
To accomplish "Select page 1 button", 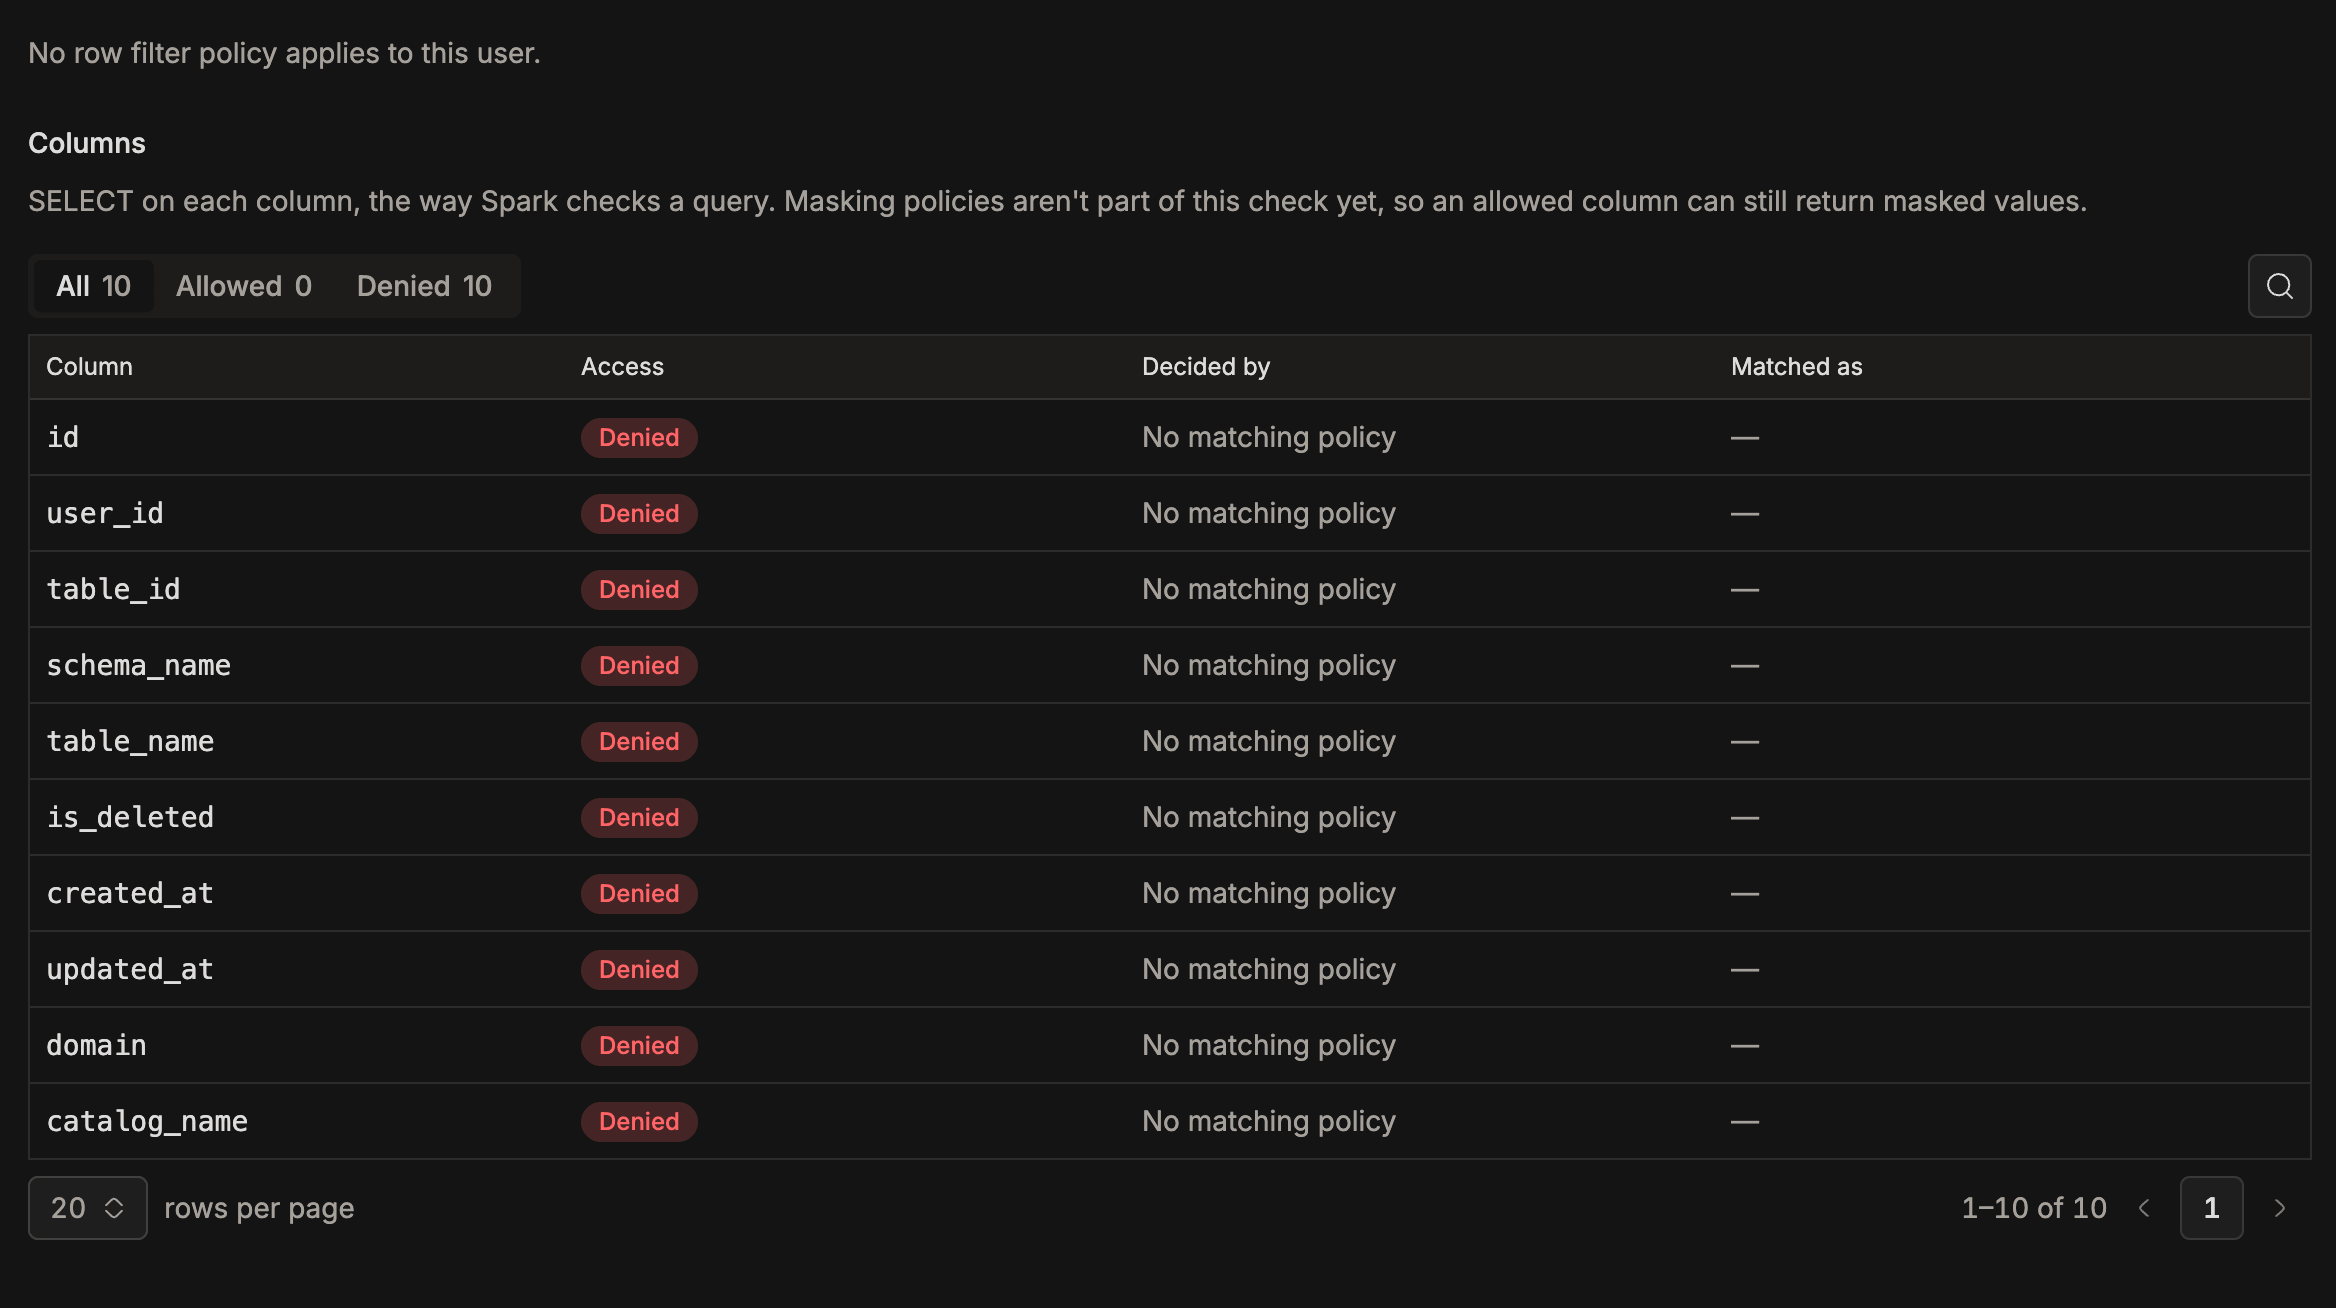I will tap(2211, 1208).
